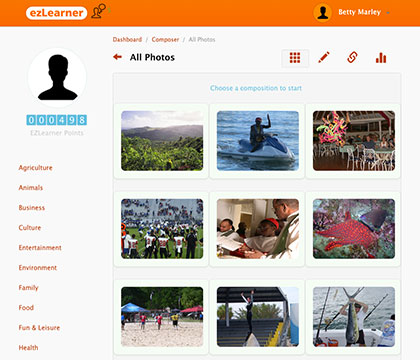Open the Dashboard breadcrumb link
This screenshot has width=420, height=360.
coord(127,39)
